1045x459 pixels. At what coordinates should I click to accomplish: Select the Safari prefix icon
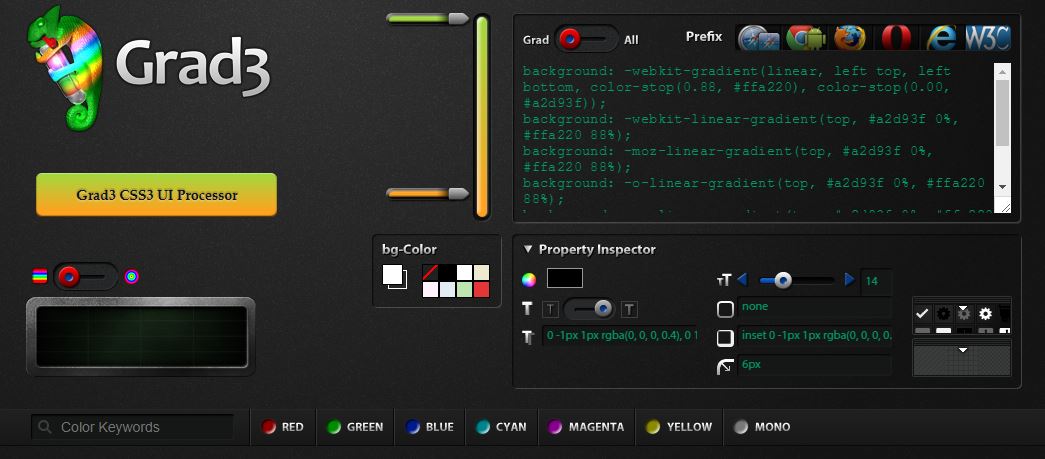(x=759, y=38)
